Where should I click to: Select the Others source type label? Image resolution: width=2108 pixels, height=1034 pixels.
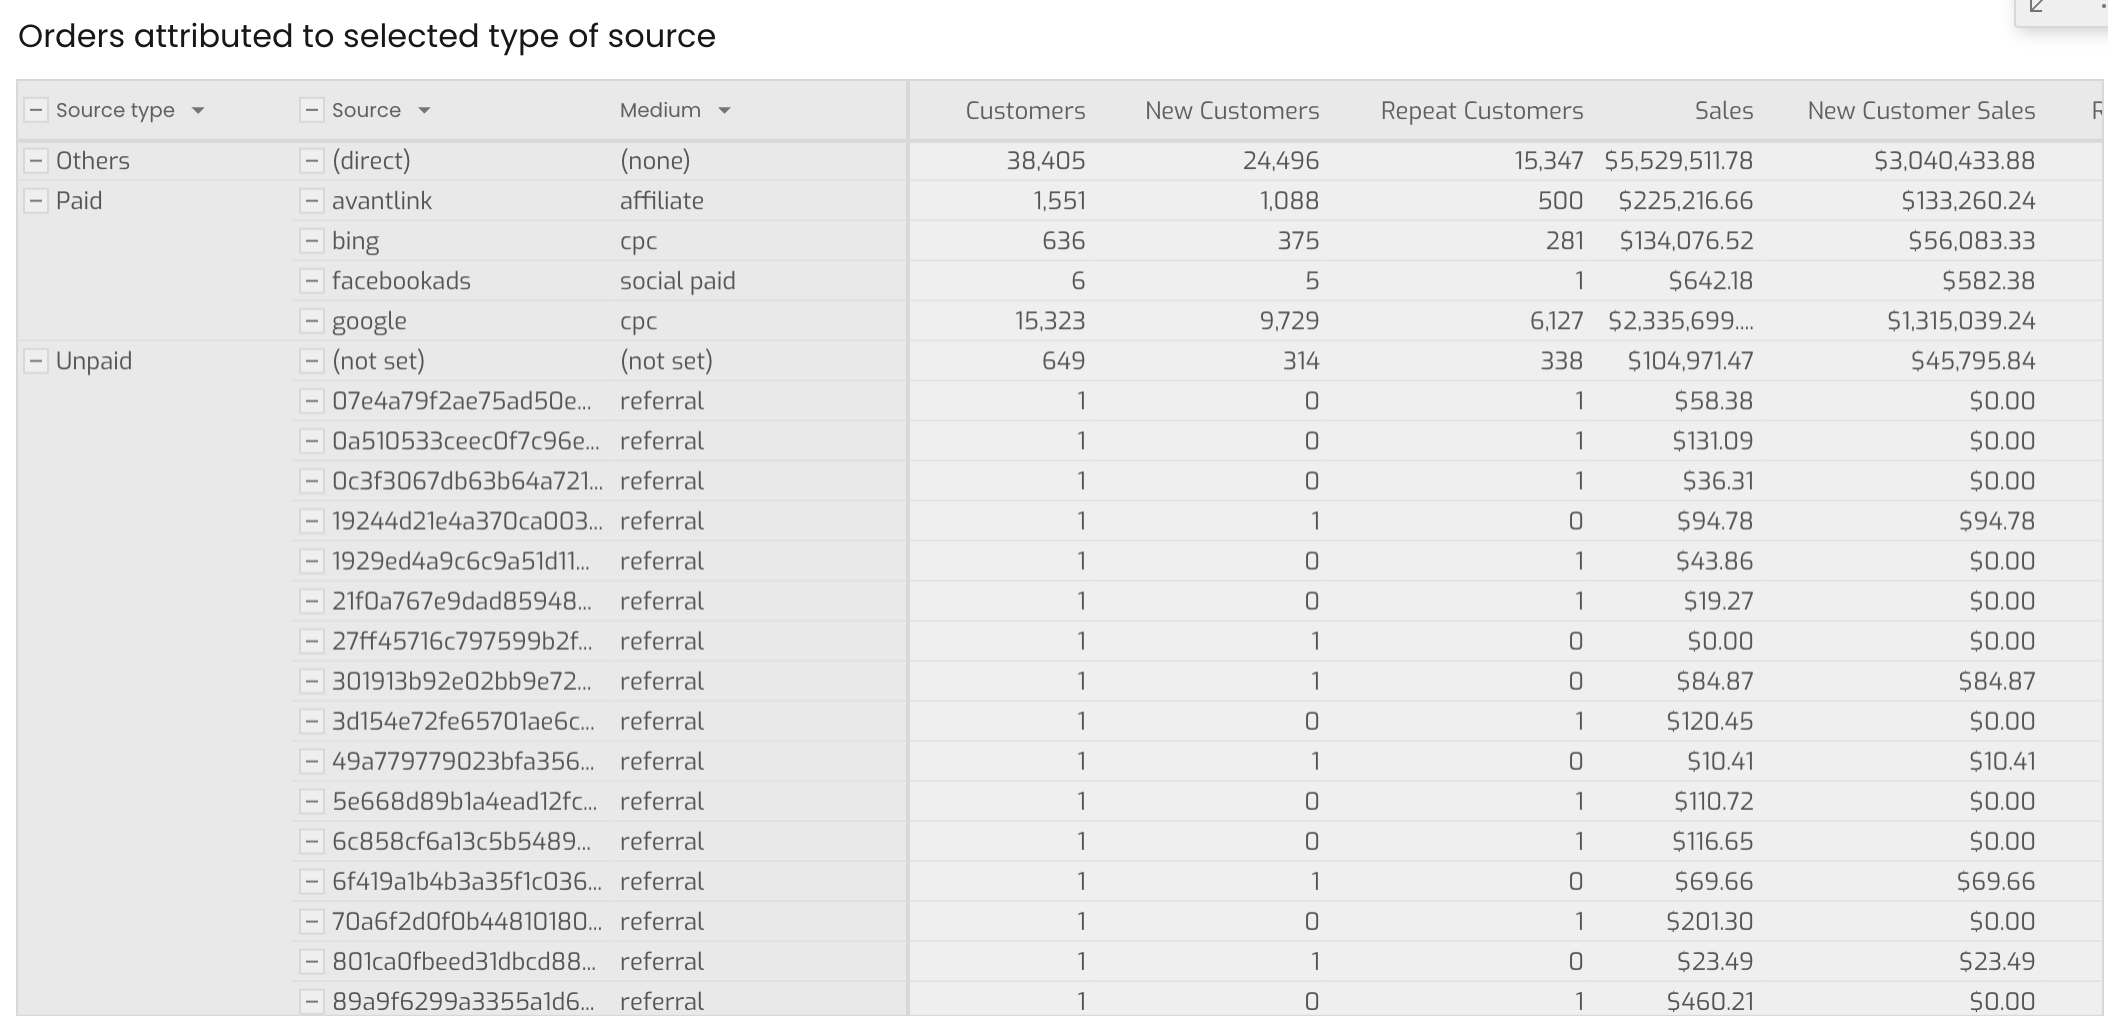point(93,160)
